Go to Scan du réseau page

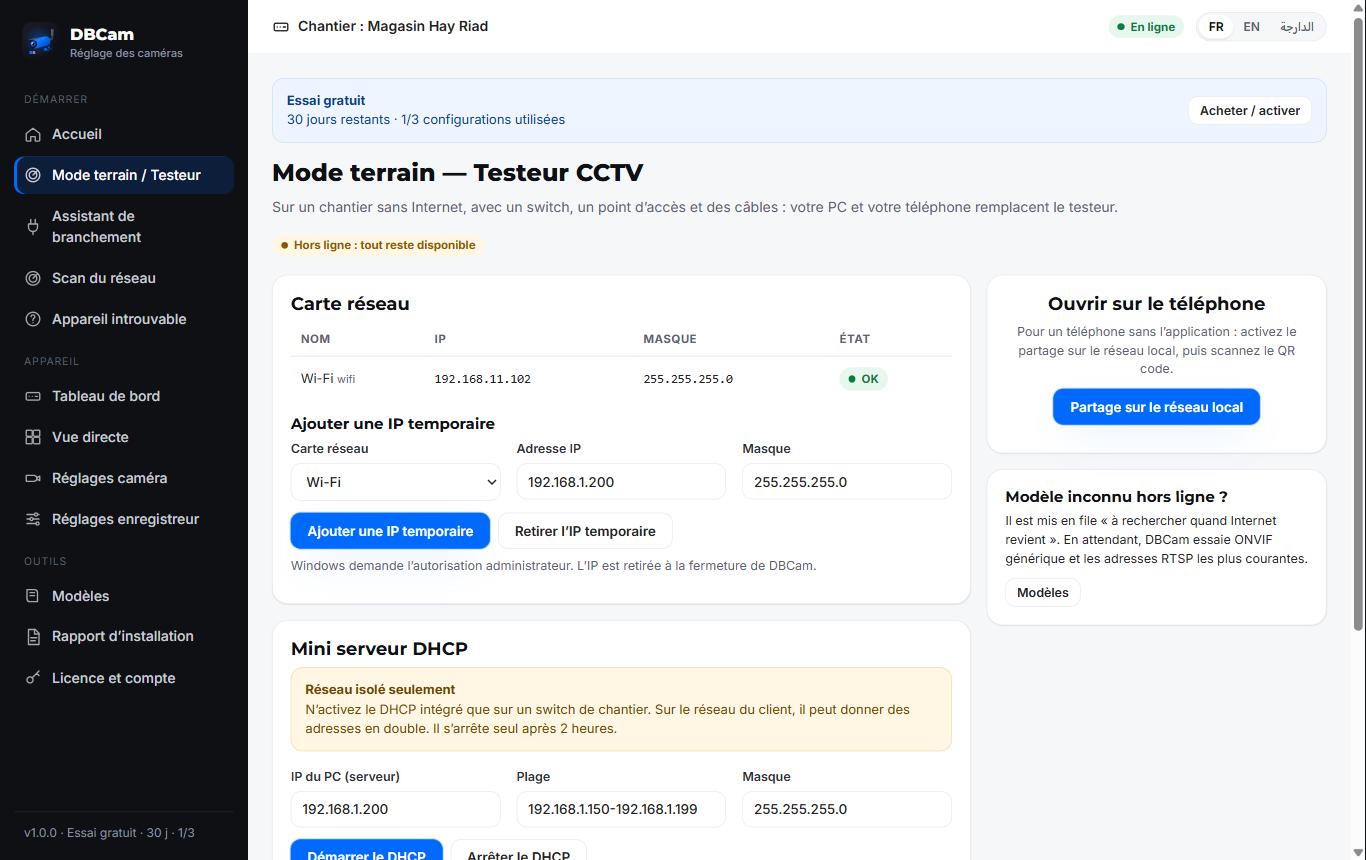(x=124, y=278)
